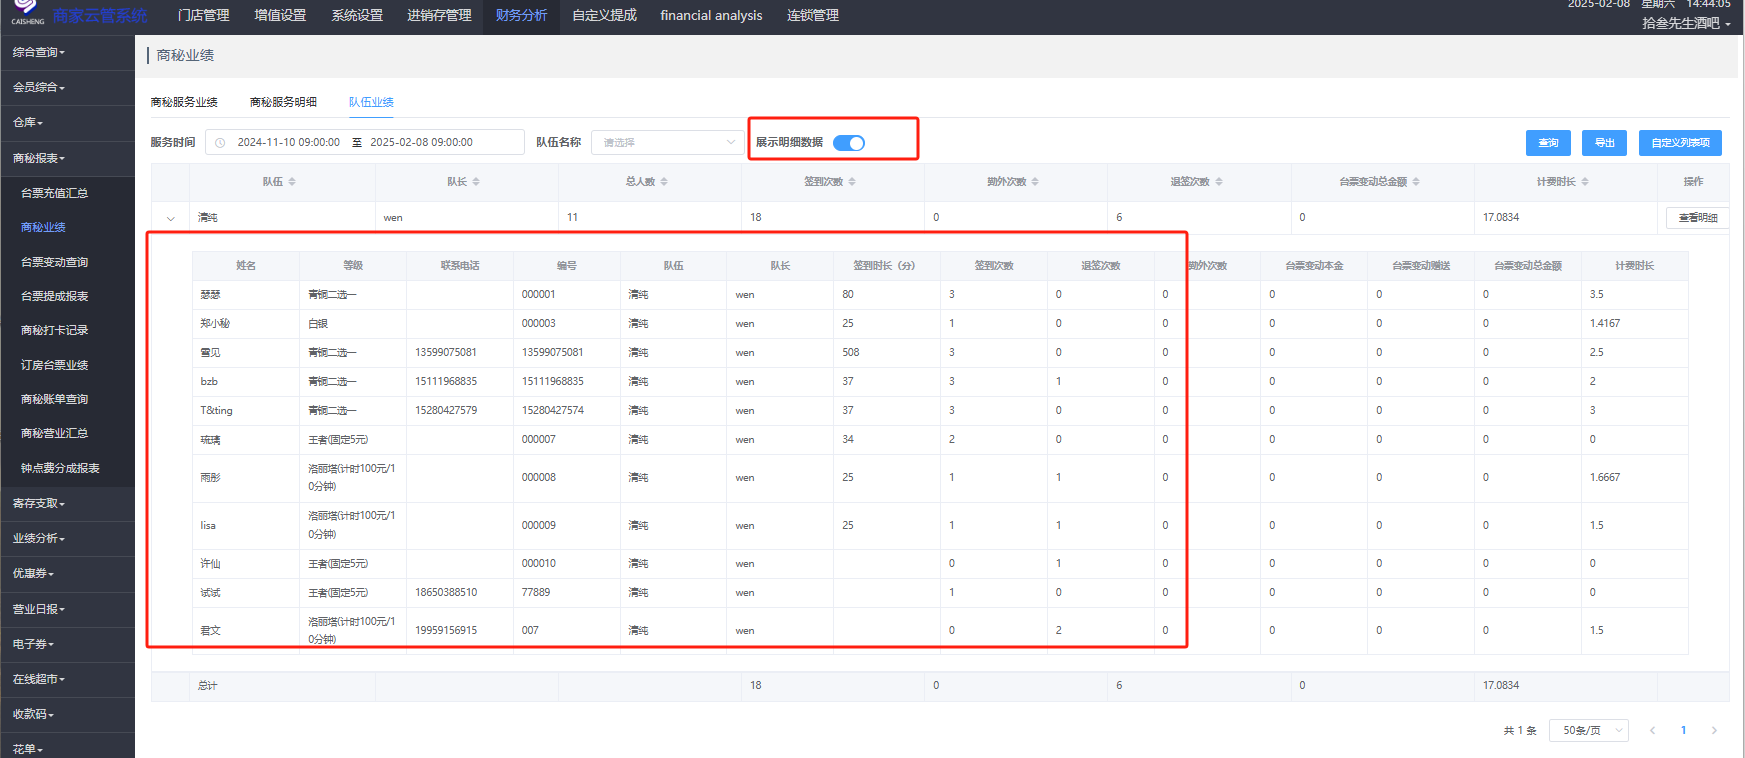Click the Caisheng logo icon
1745x758 pixels.
26,10
